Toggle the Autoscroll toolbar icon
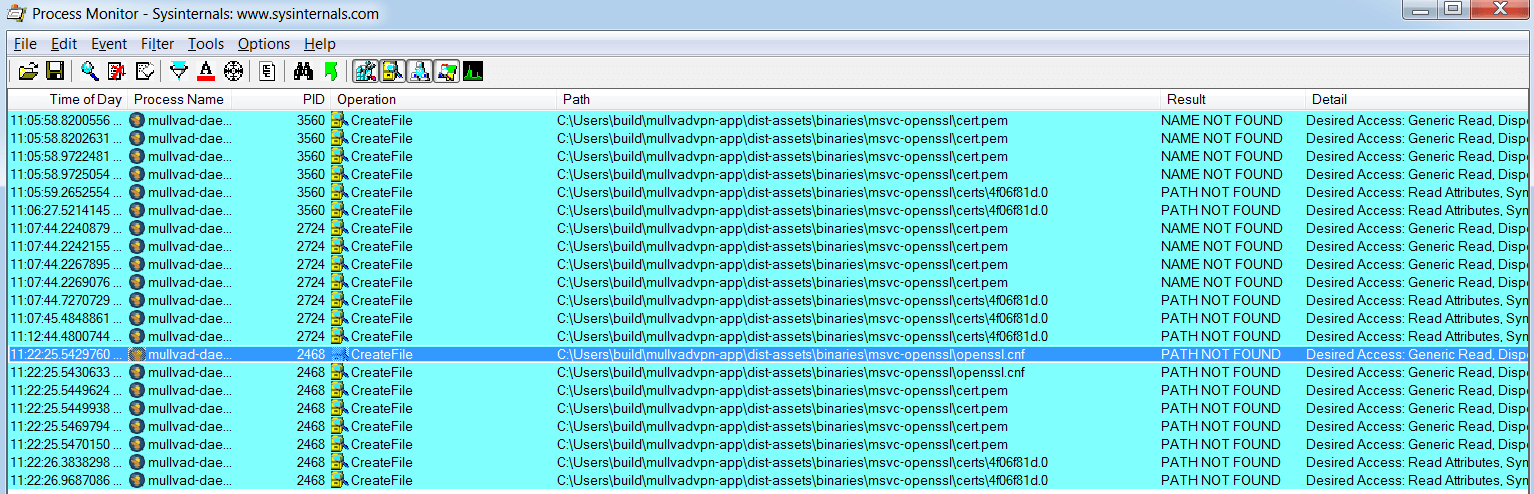The width and height of the screenshot is (1534, 494). point(117,71)
